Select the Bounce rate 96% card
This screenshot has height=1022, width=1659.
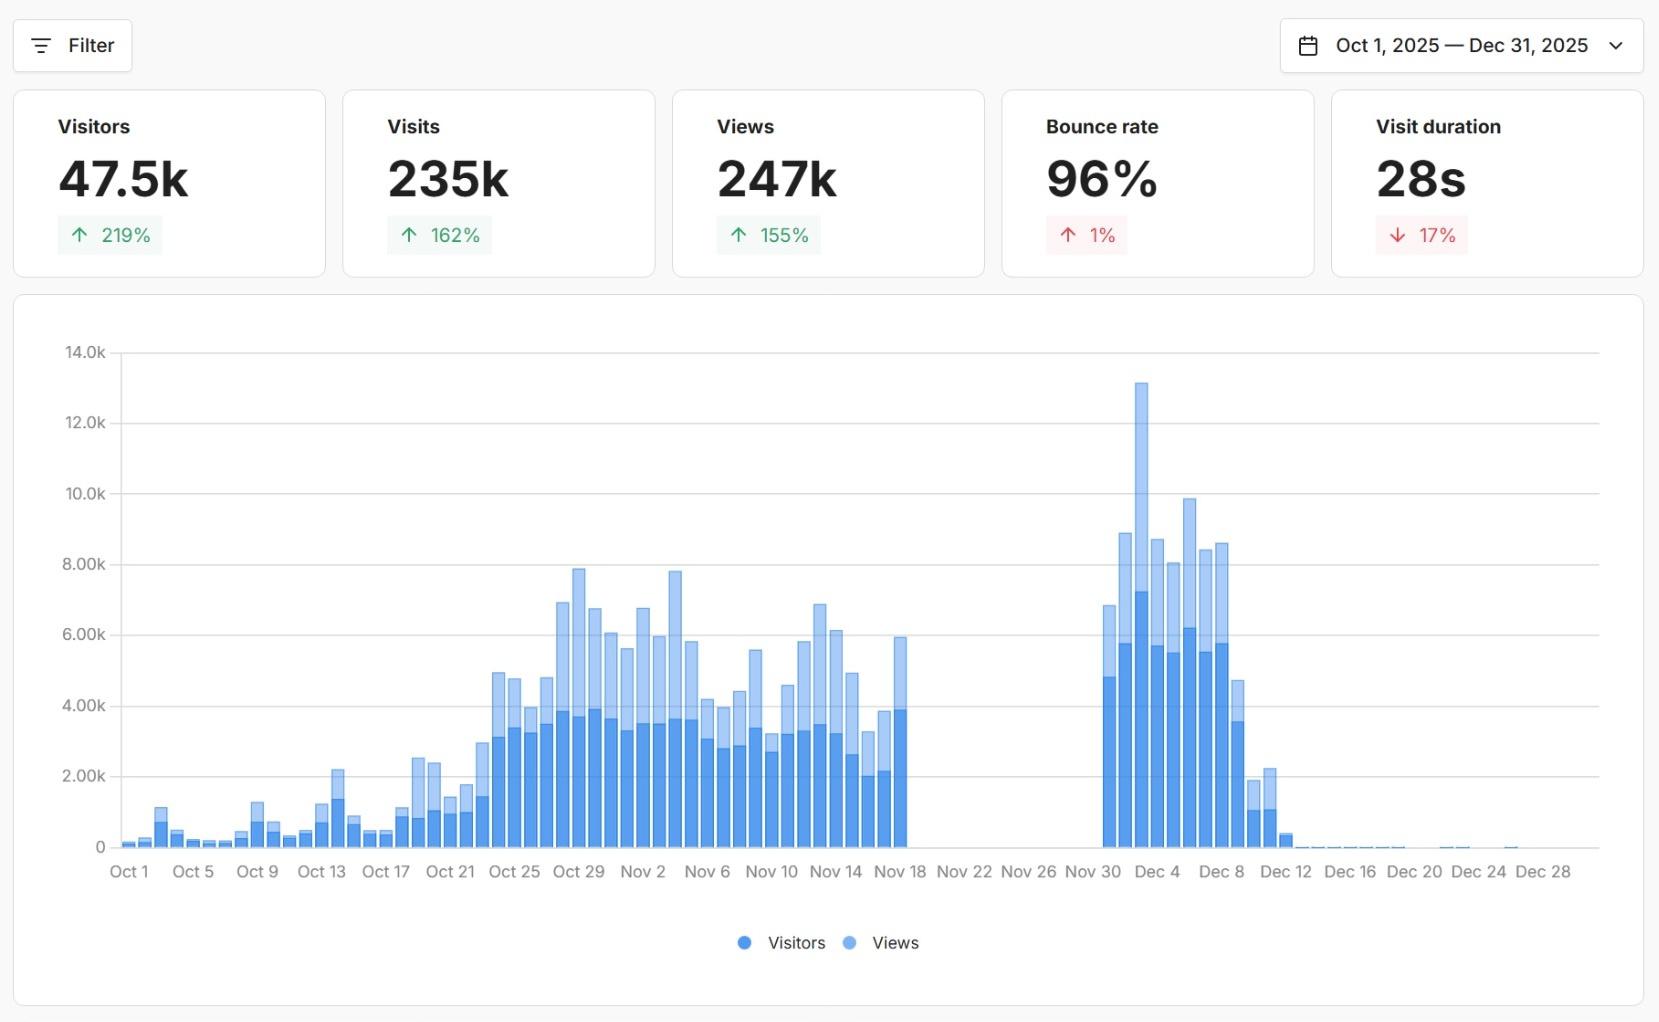(x=1157, y=183)
